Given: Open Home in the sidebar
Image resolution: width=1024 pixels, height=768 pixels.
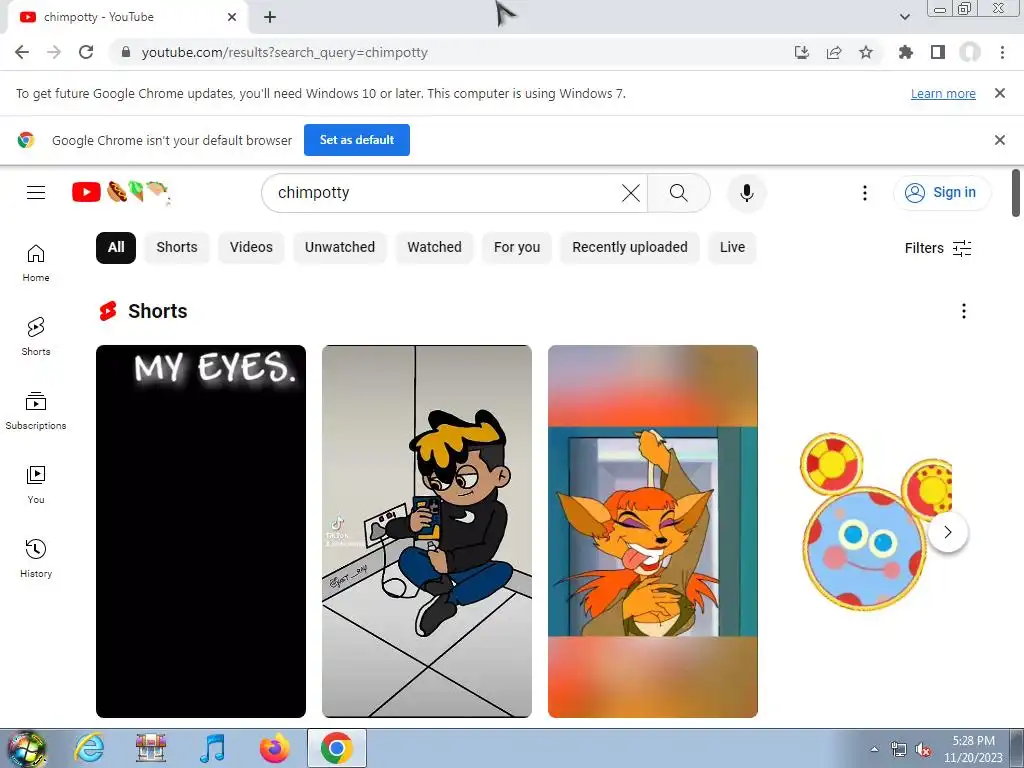Looking at the screenshot, I should pyautogui.click(x=36, y=263).
